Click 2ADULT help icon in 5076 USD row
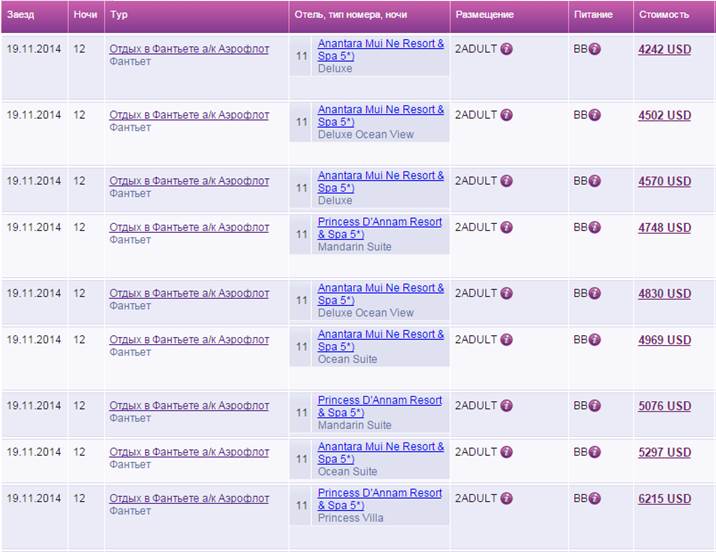Screen dimensions: 716x552 tap(506, 406)
